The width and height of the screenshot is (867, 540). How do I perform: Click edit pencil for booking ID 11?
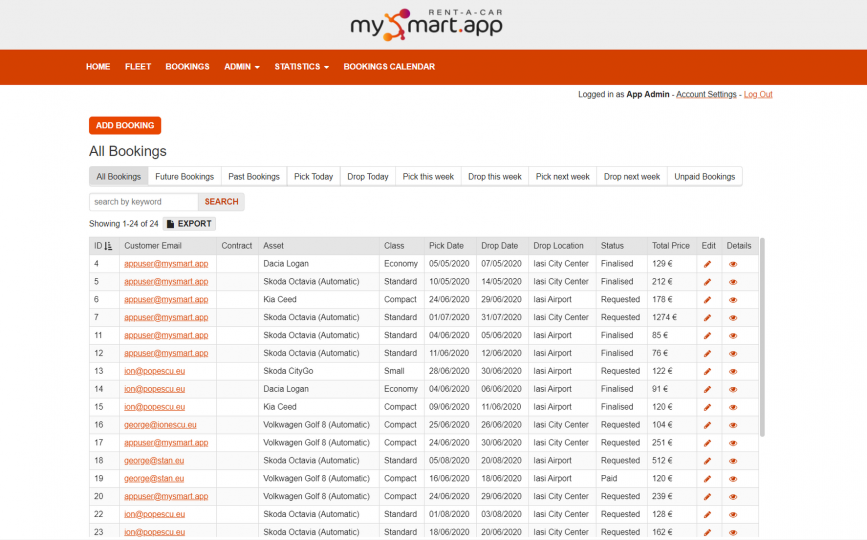coord(707,335)
